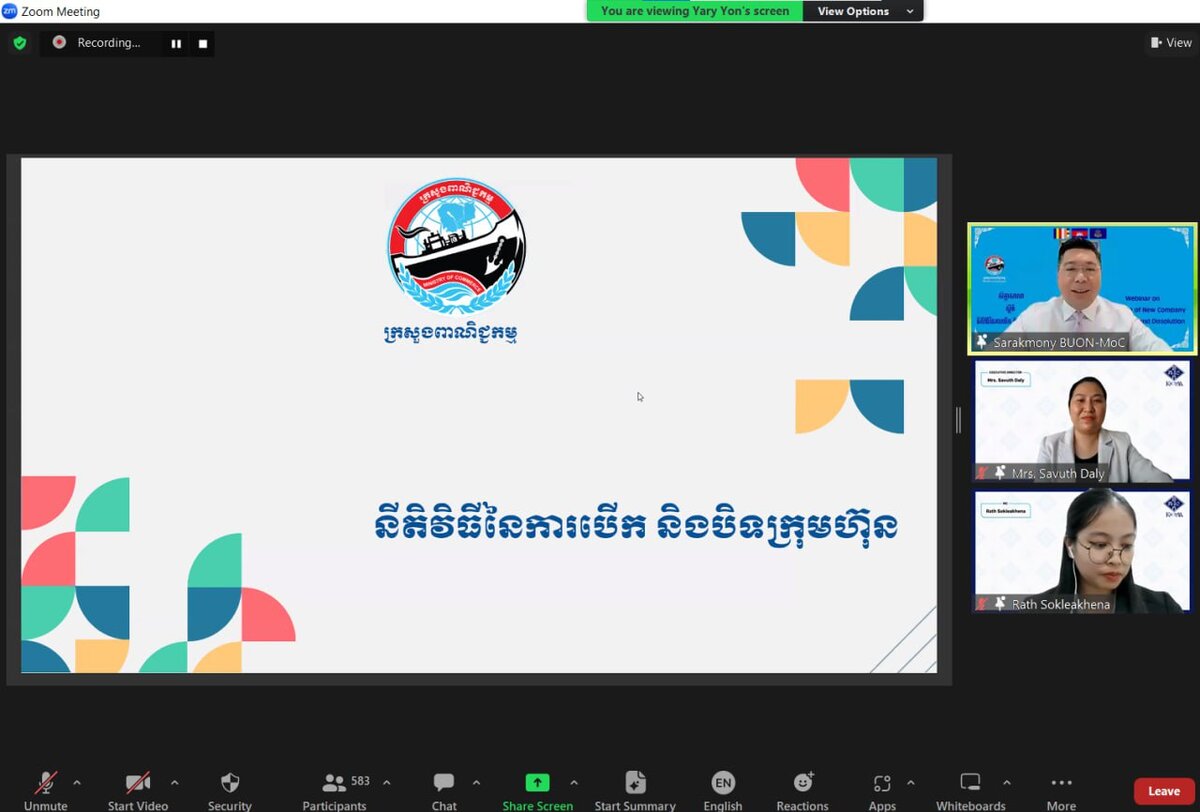Click the divider handle beside video thumbnails
Screen dimensions: 1200x812
(x=958, y=420)
